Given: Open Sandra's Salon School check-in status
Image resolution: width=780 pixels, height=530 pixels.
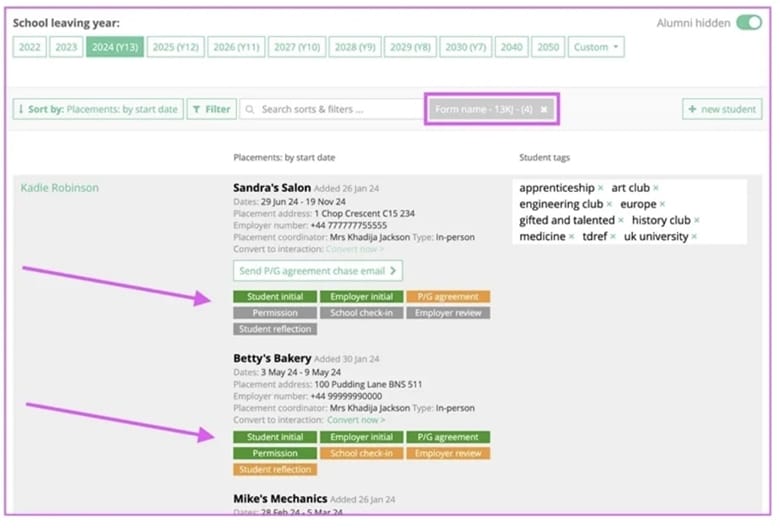Looking at the screenshot, I should click(x=362, y=313).
